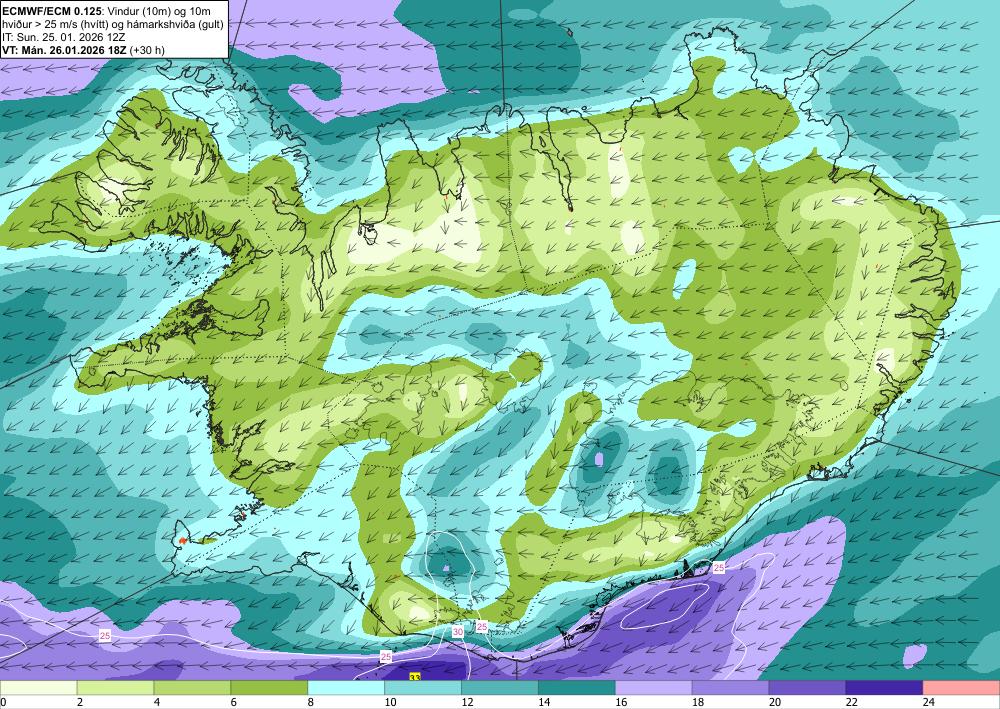
Task: Click the 18–20 m/s purple swatch
Action: pyautogui.click(x=730, y=688)
